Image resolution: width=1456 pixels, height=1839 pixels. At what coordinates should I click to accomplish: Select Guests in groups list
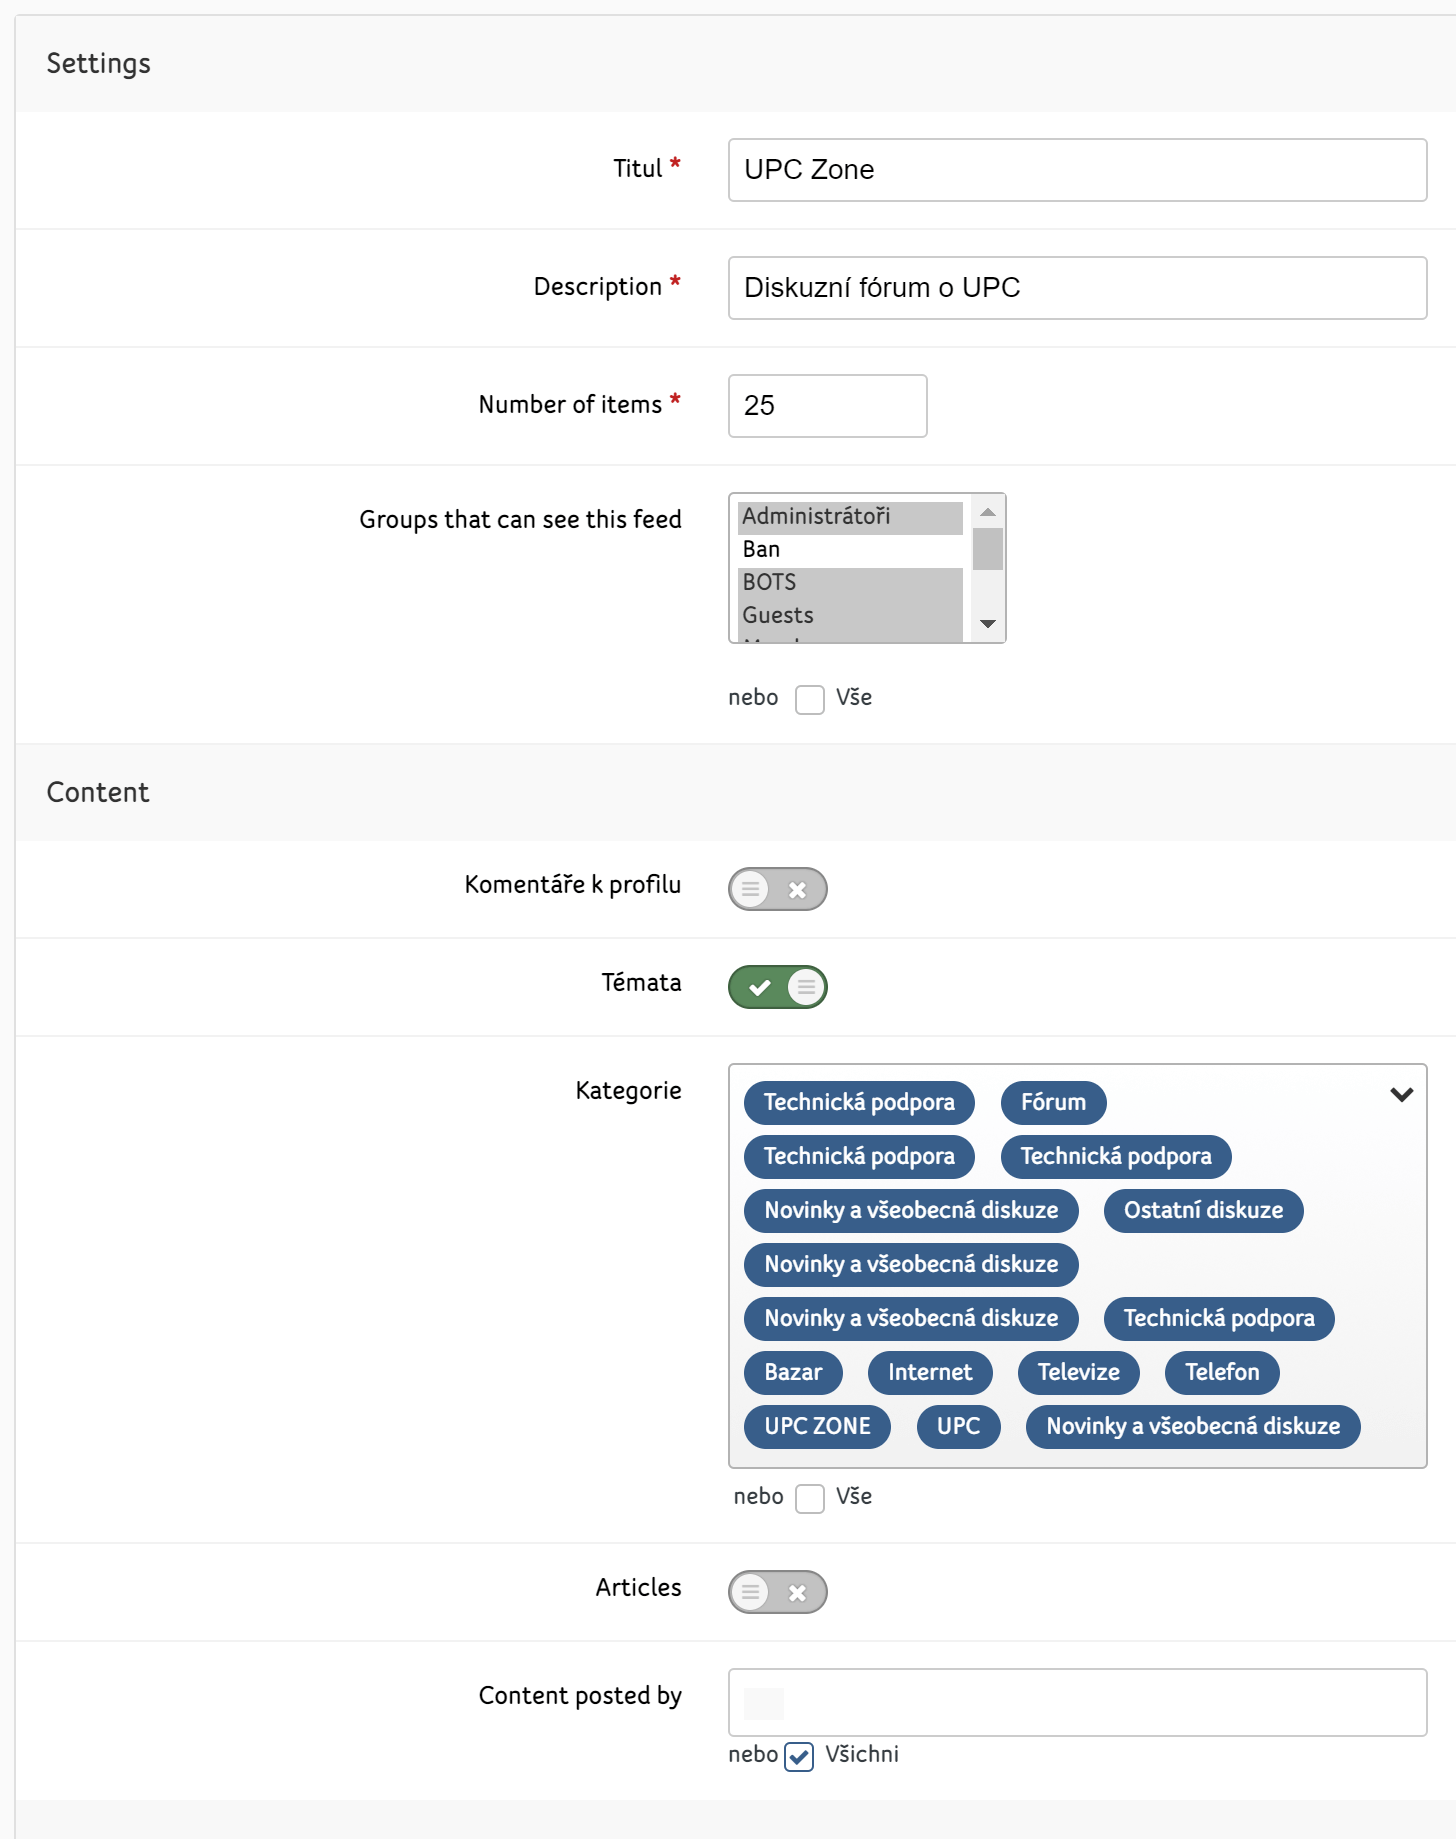click(850, 616)
